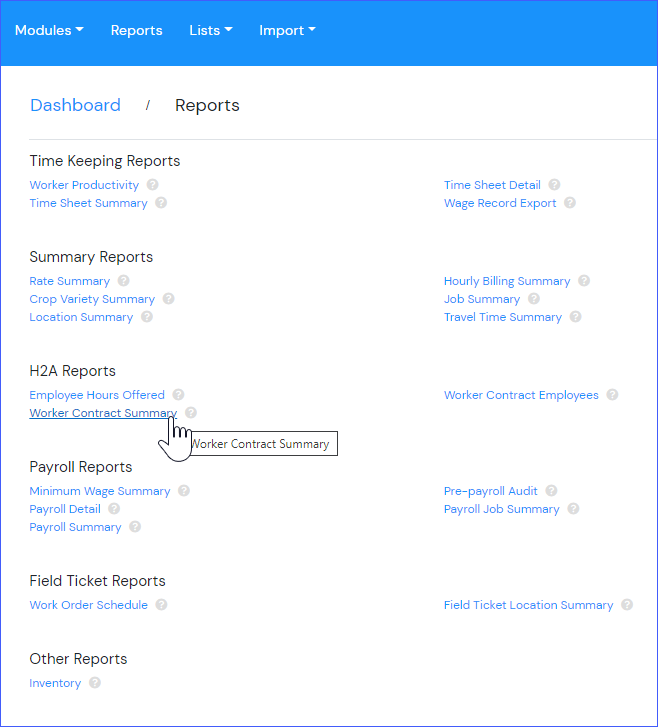Screen dimensions: 658x727
Task: Open help icon next to Worker Contract Employees
Action: 613,395
